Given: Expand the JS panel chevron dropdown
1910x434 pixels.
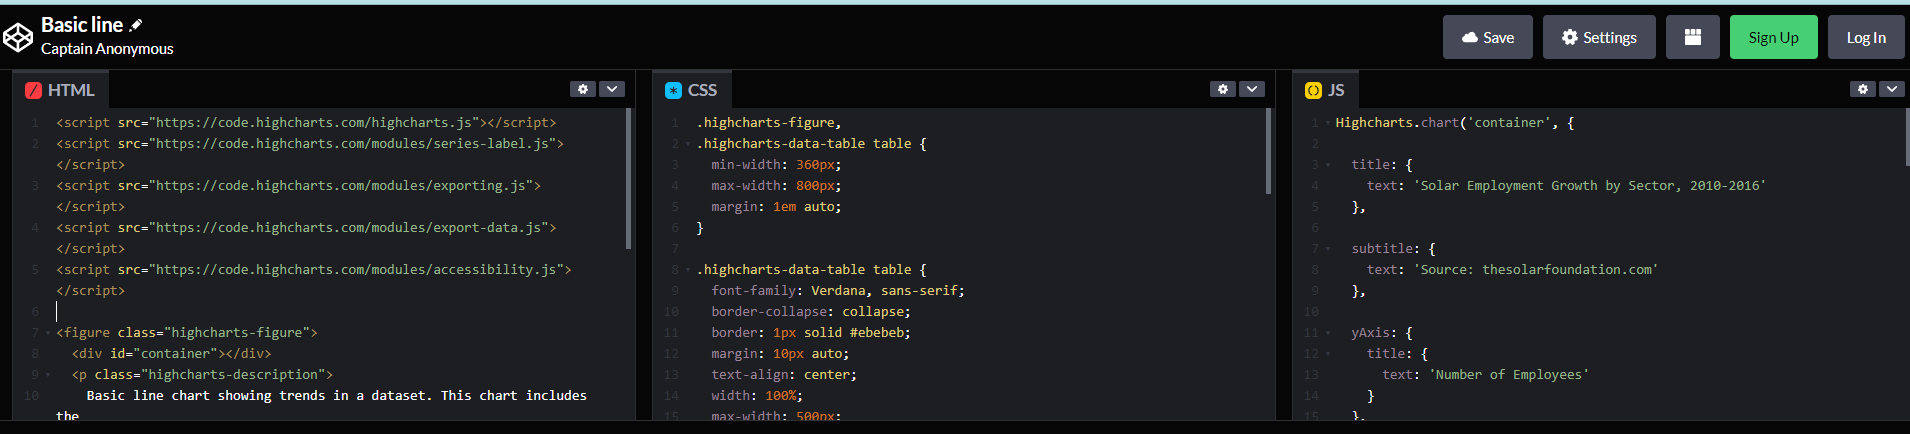Looking at the screenshot, I should (x=1892, y=89).
